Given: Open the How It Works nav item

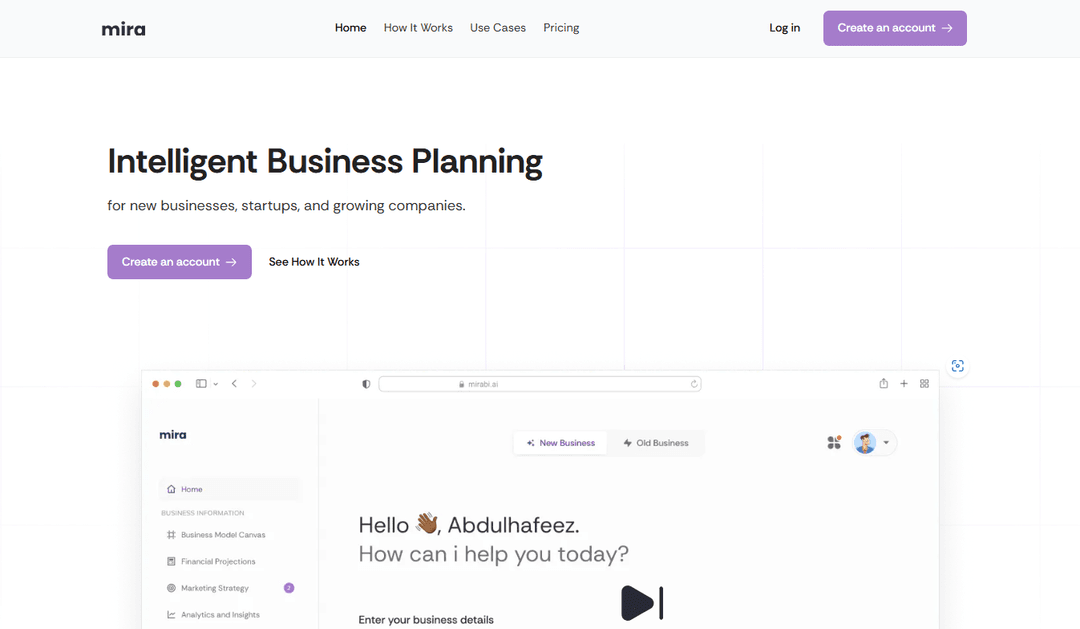Looking at the screenshot, I should pyautogui.click(x=418, y=28).
